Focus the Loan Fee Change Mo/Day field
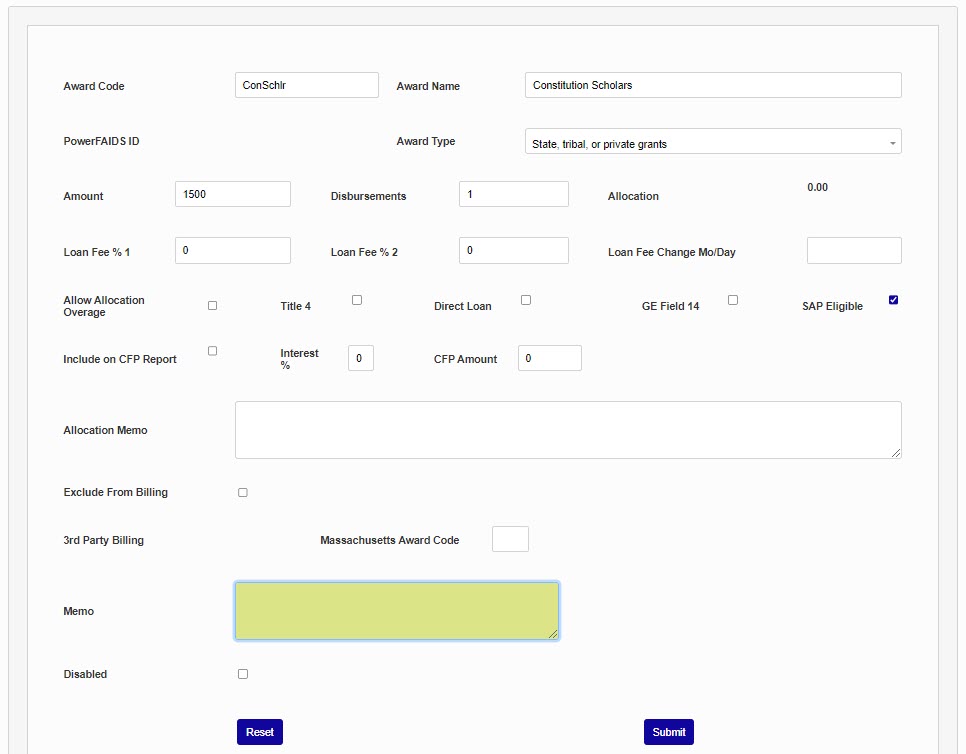This screenshot has height=754, width=966. 853,250
